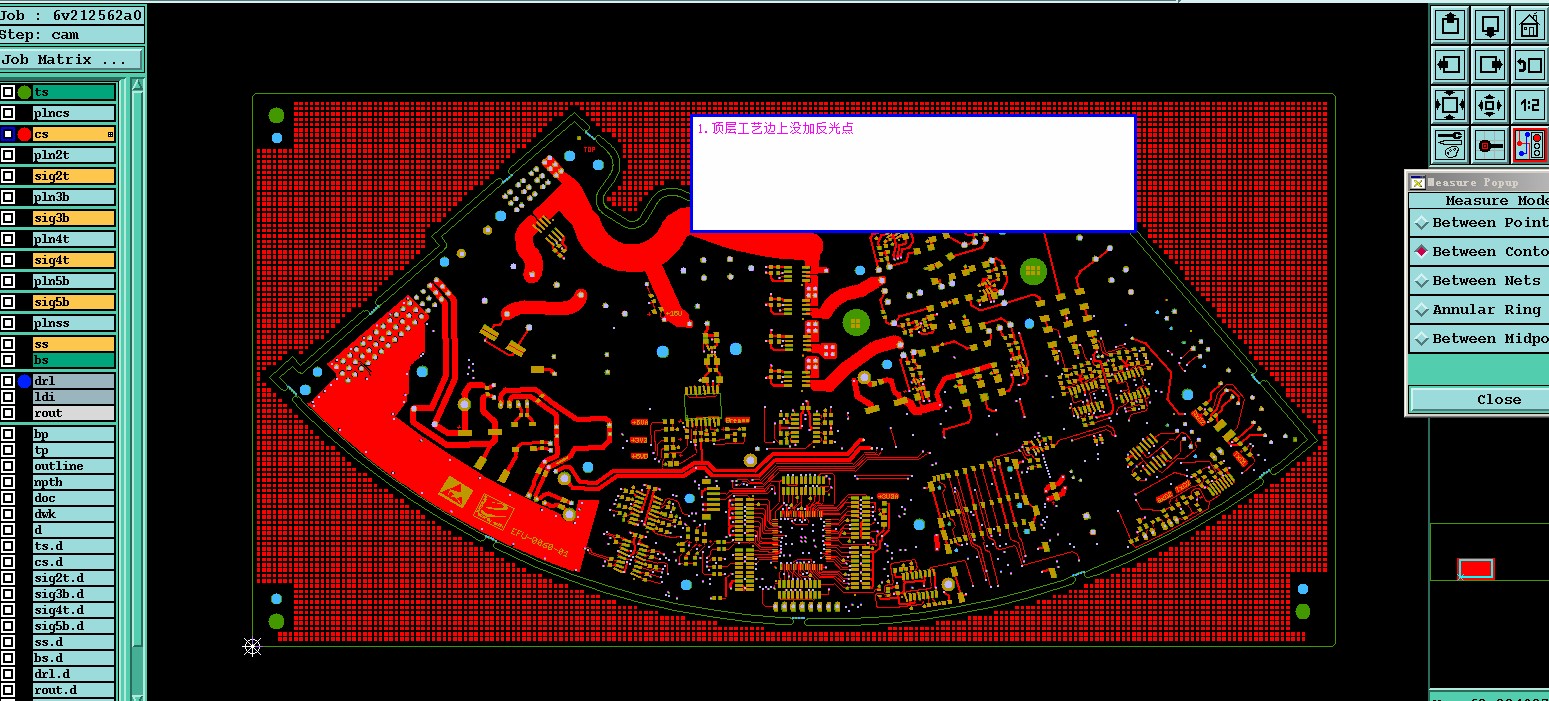Click the zoom-out arrows icon
1549x701 pixels.
pos(1450,104)
